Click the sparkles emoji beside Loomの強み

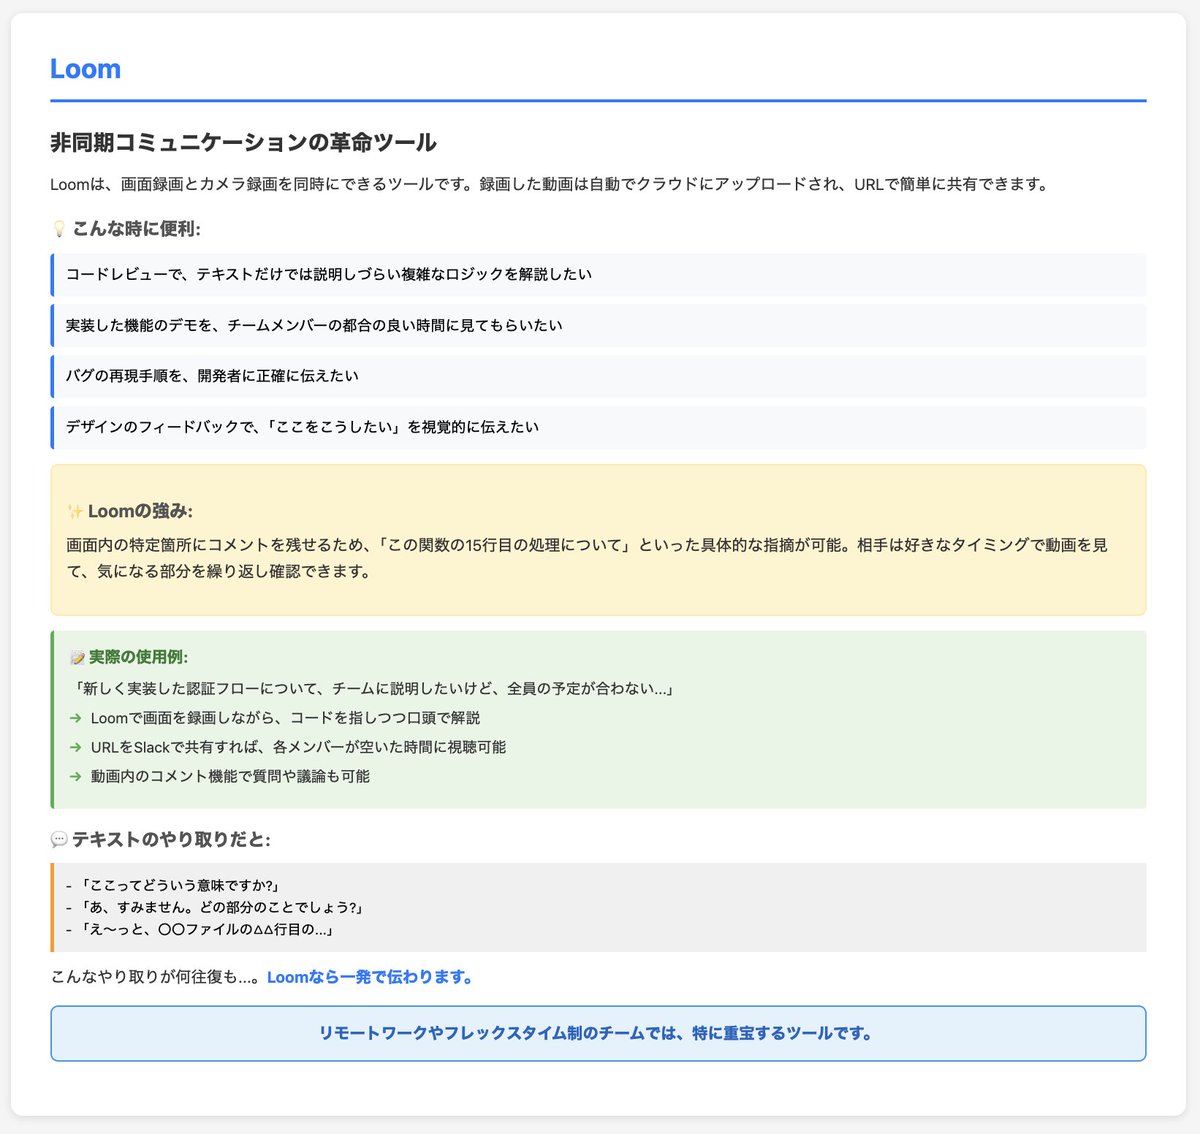[x=75, y=512]
